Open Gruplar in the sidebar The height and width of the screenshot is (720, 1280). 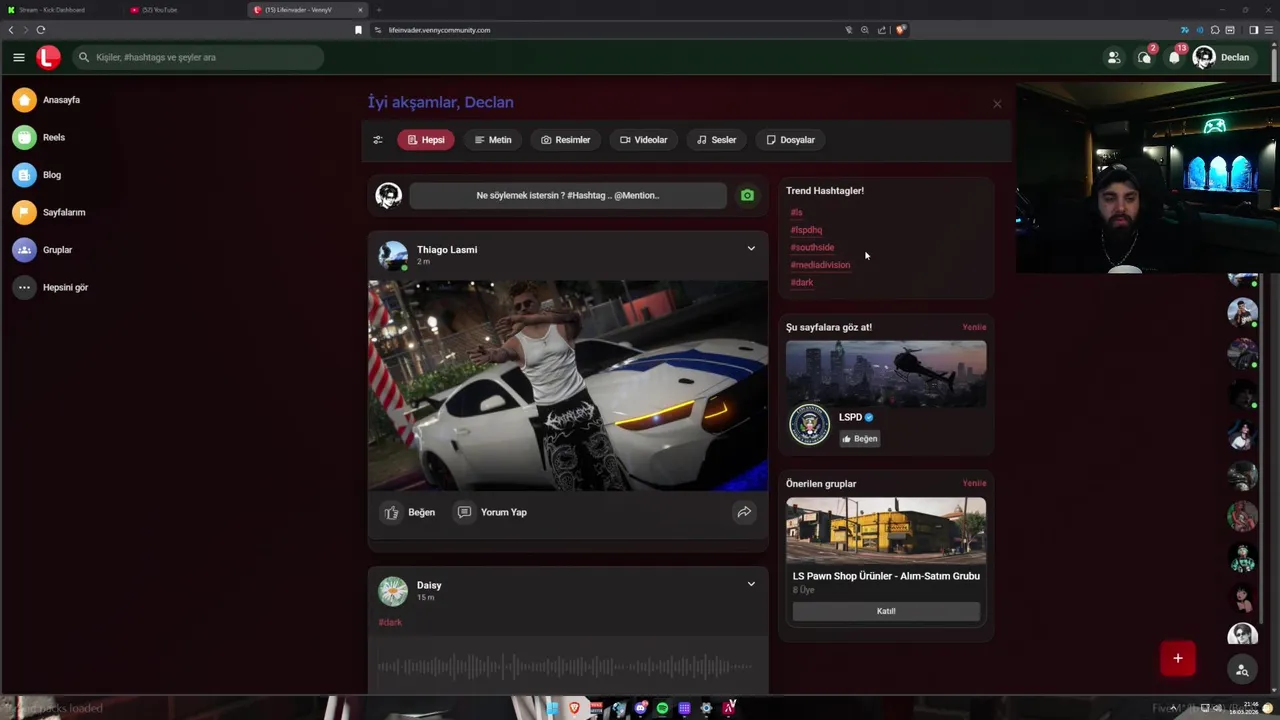click(x=43, y=250)
